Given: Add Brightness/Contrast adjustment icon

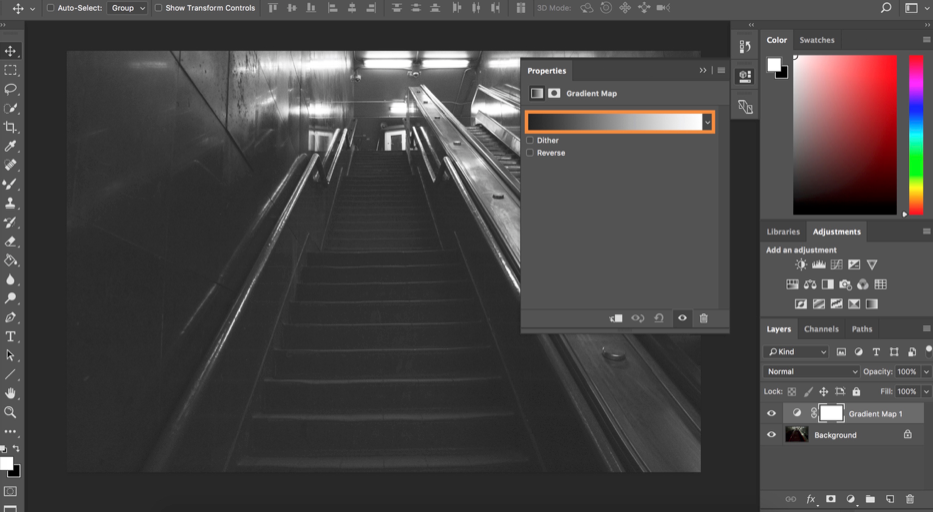Looking at the screenshot, I should pyautogui.click(x=801, y=264).
